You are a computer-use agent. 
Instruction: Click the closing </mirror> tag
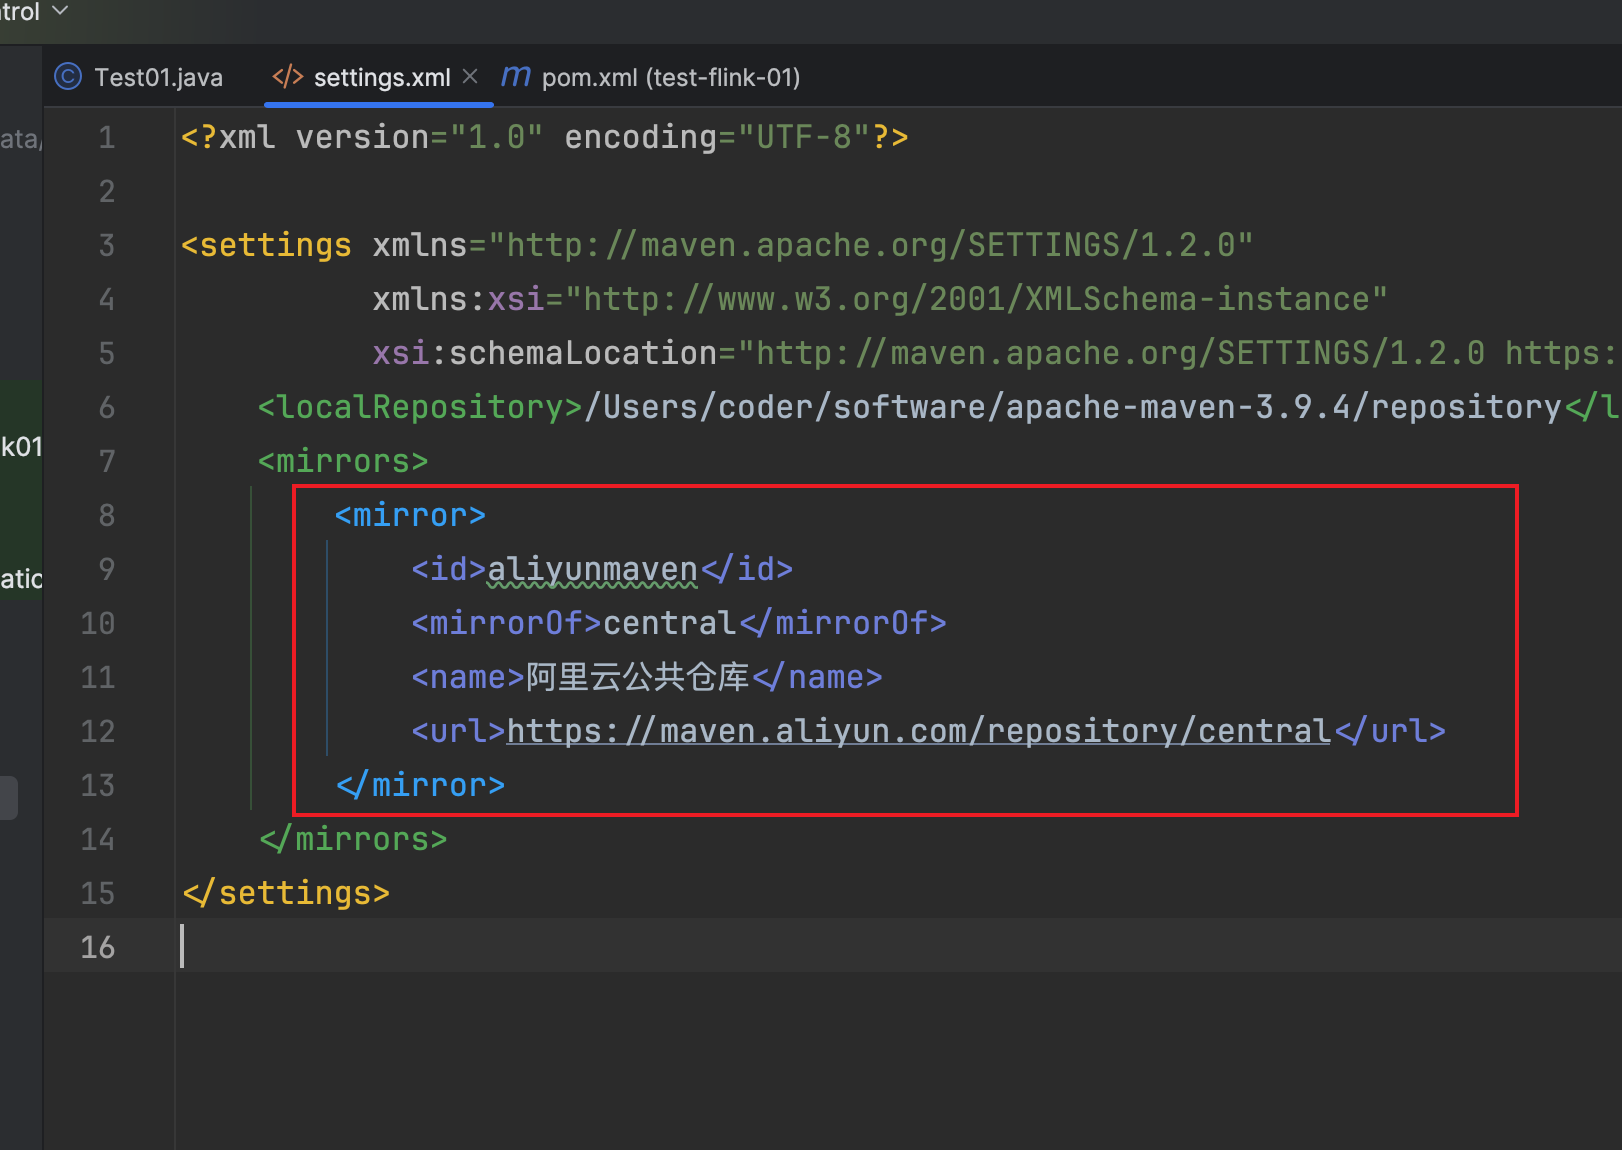pos(420,785)
